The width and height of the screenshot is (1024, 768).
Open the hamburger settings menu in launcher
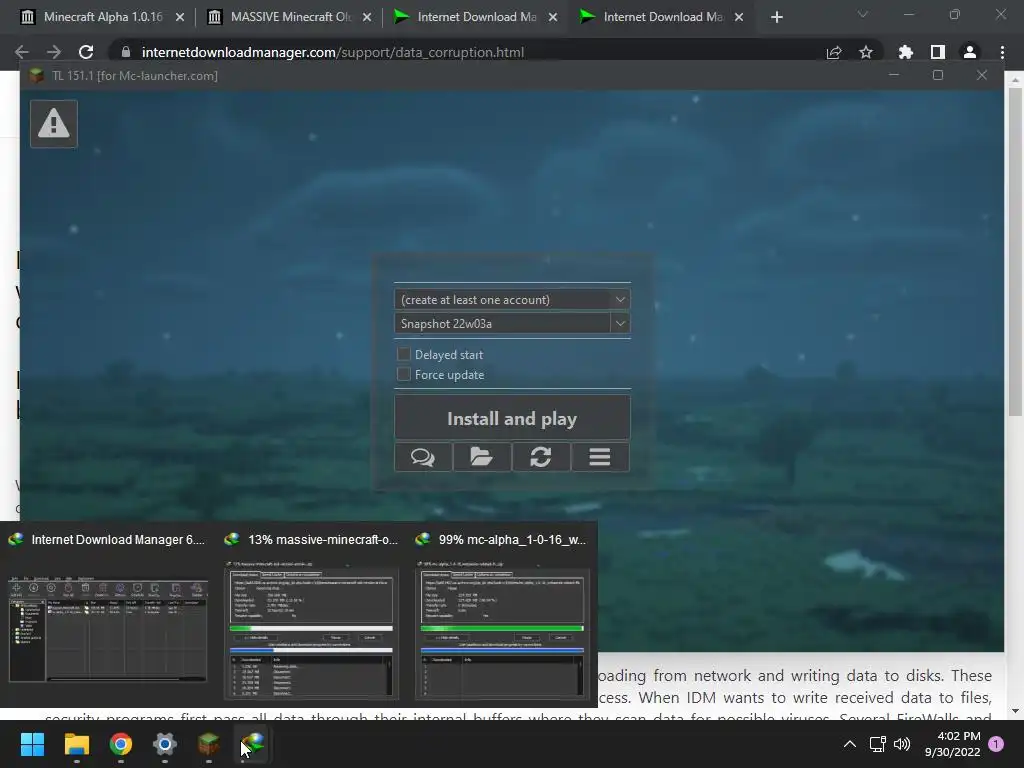[x=600, y=456]
